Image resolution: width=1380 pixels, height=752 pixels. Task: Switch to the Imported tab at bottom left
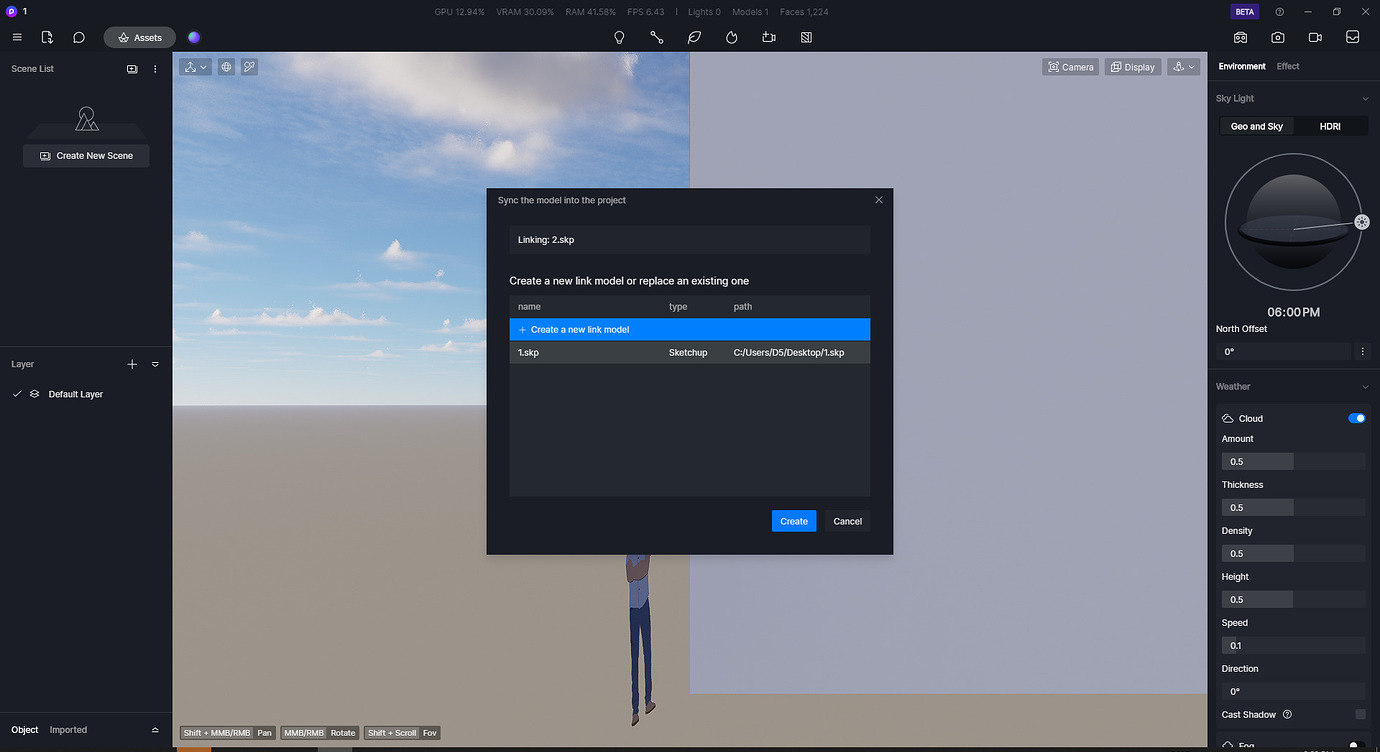[67, 730]
